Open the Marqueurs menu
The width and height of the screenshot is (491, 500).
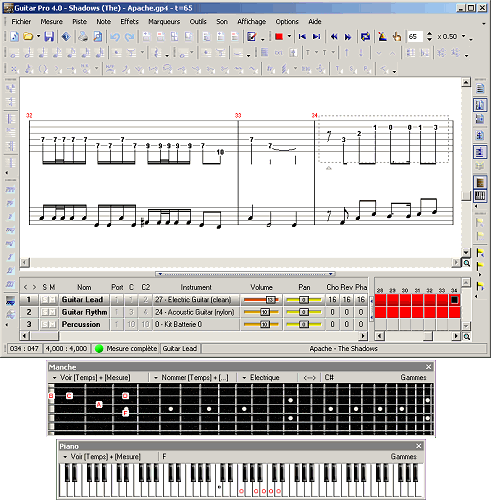click(164, 22)
